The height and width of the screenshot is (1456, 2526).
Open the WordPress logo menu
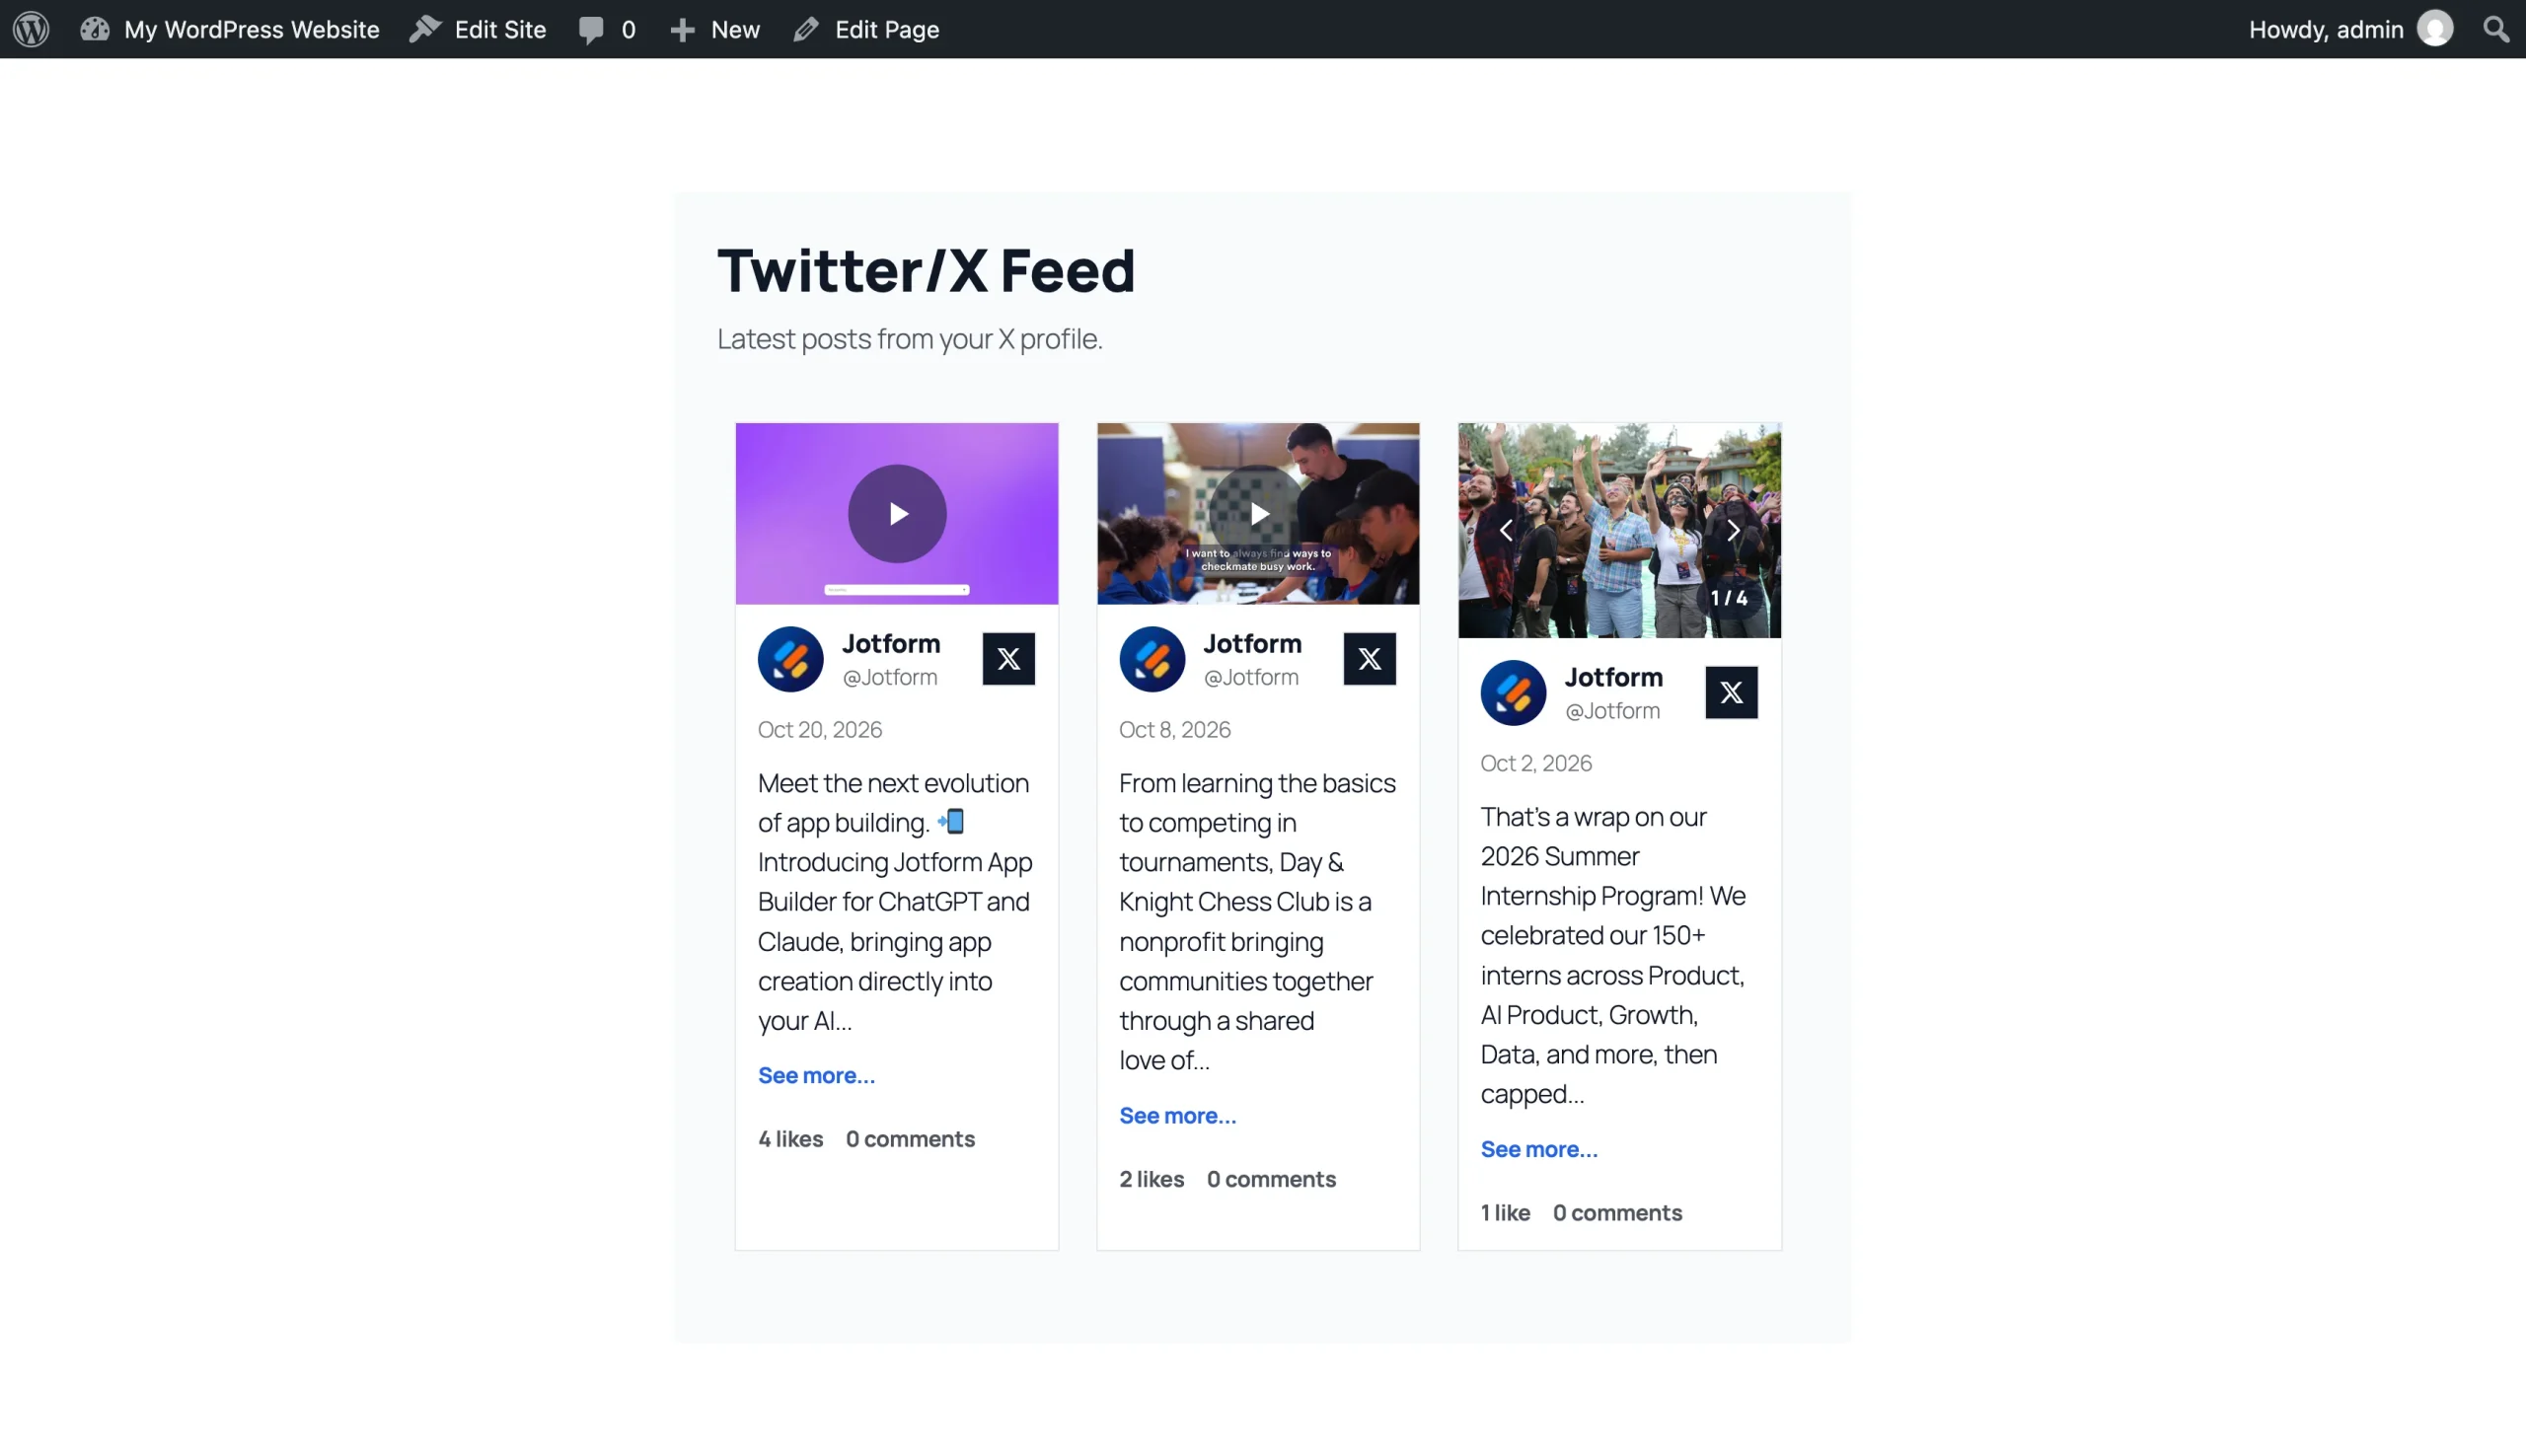click(31, 29)
